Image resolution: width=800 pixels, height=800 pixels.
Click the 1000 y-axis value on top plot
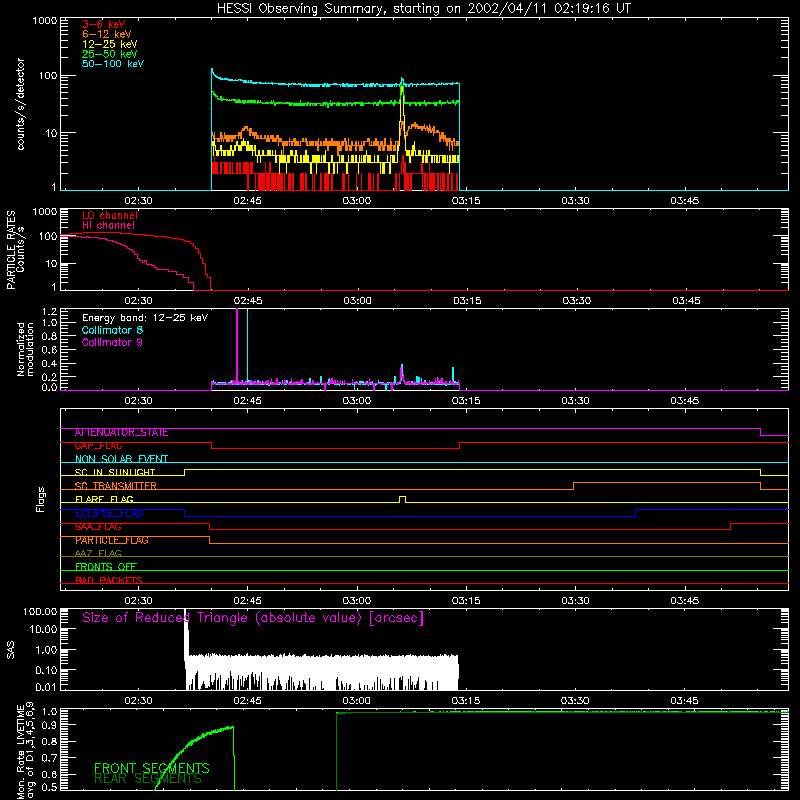click(x=45, y=20)
